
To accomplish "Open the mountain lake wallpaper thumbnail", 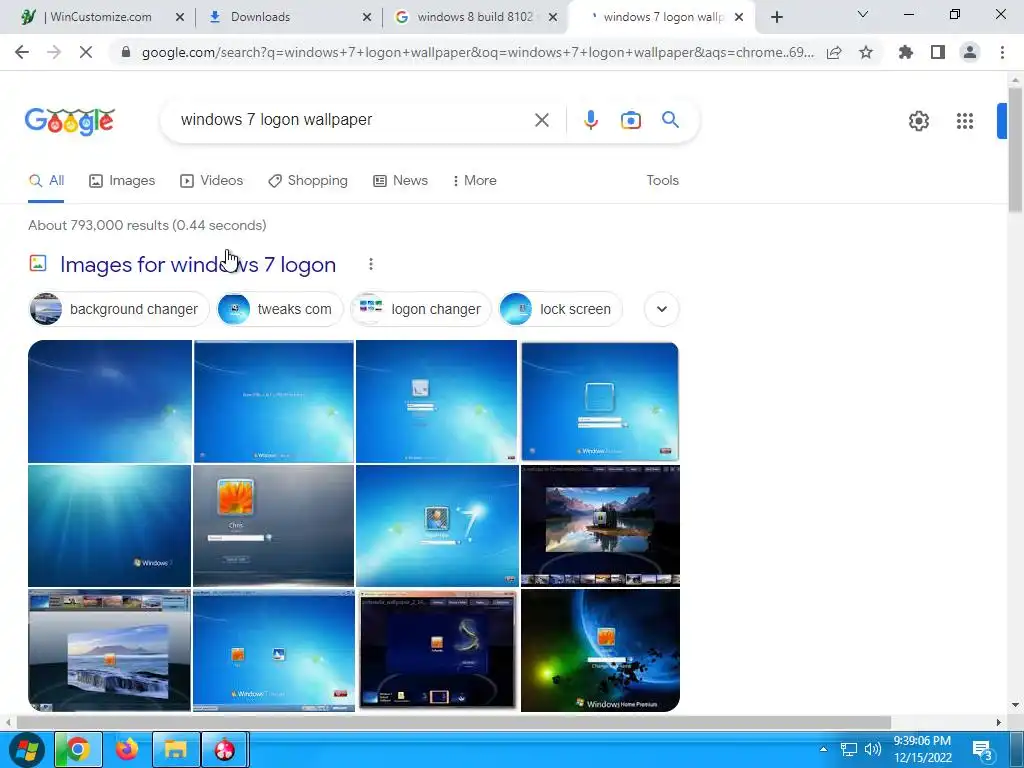I will [x=600, y=526].
